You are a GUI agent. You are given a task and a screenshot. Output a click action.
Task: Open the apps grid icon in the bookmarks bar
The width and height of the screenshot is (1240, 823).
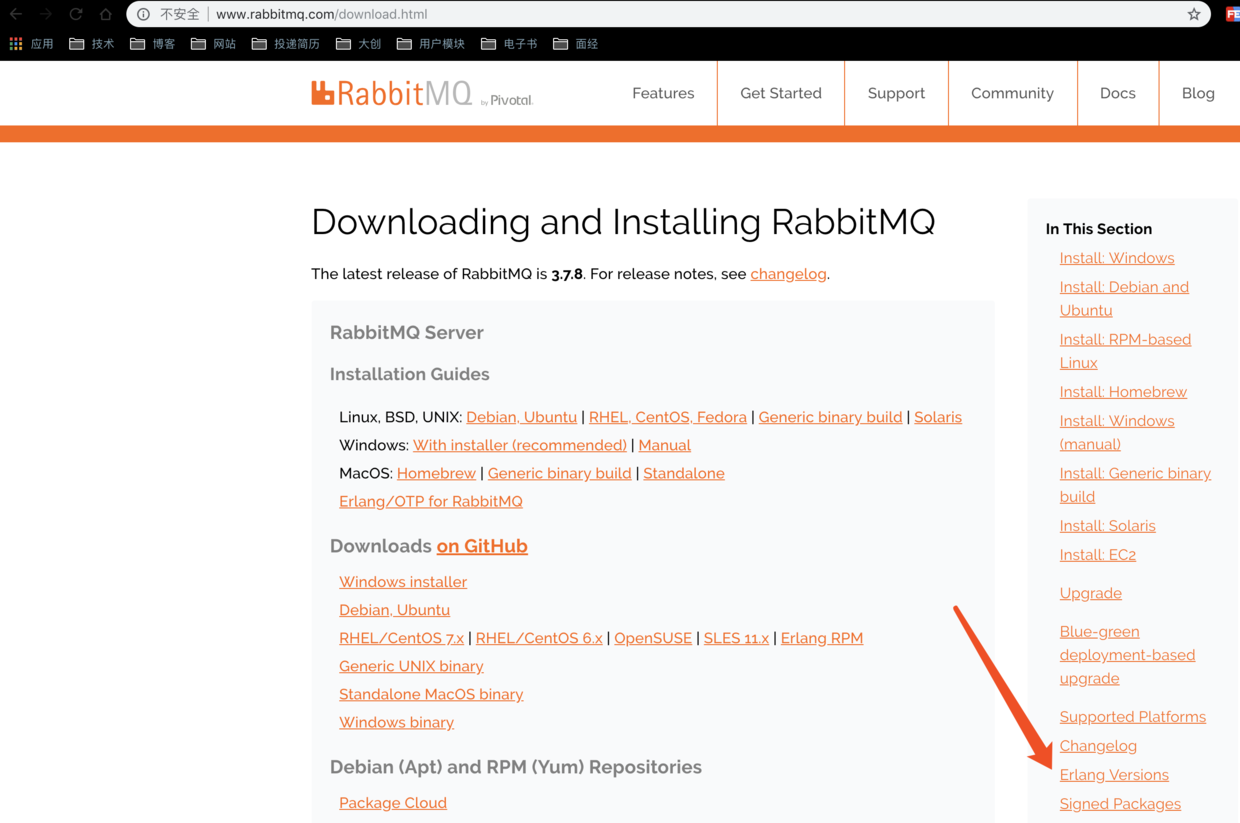16,44
